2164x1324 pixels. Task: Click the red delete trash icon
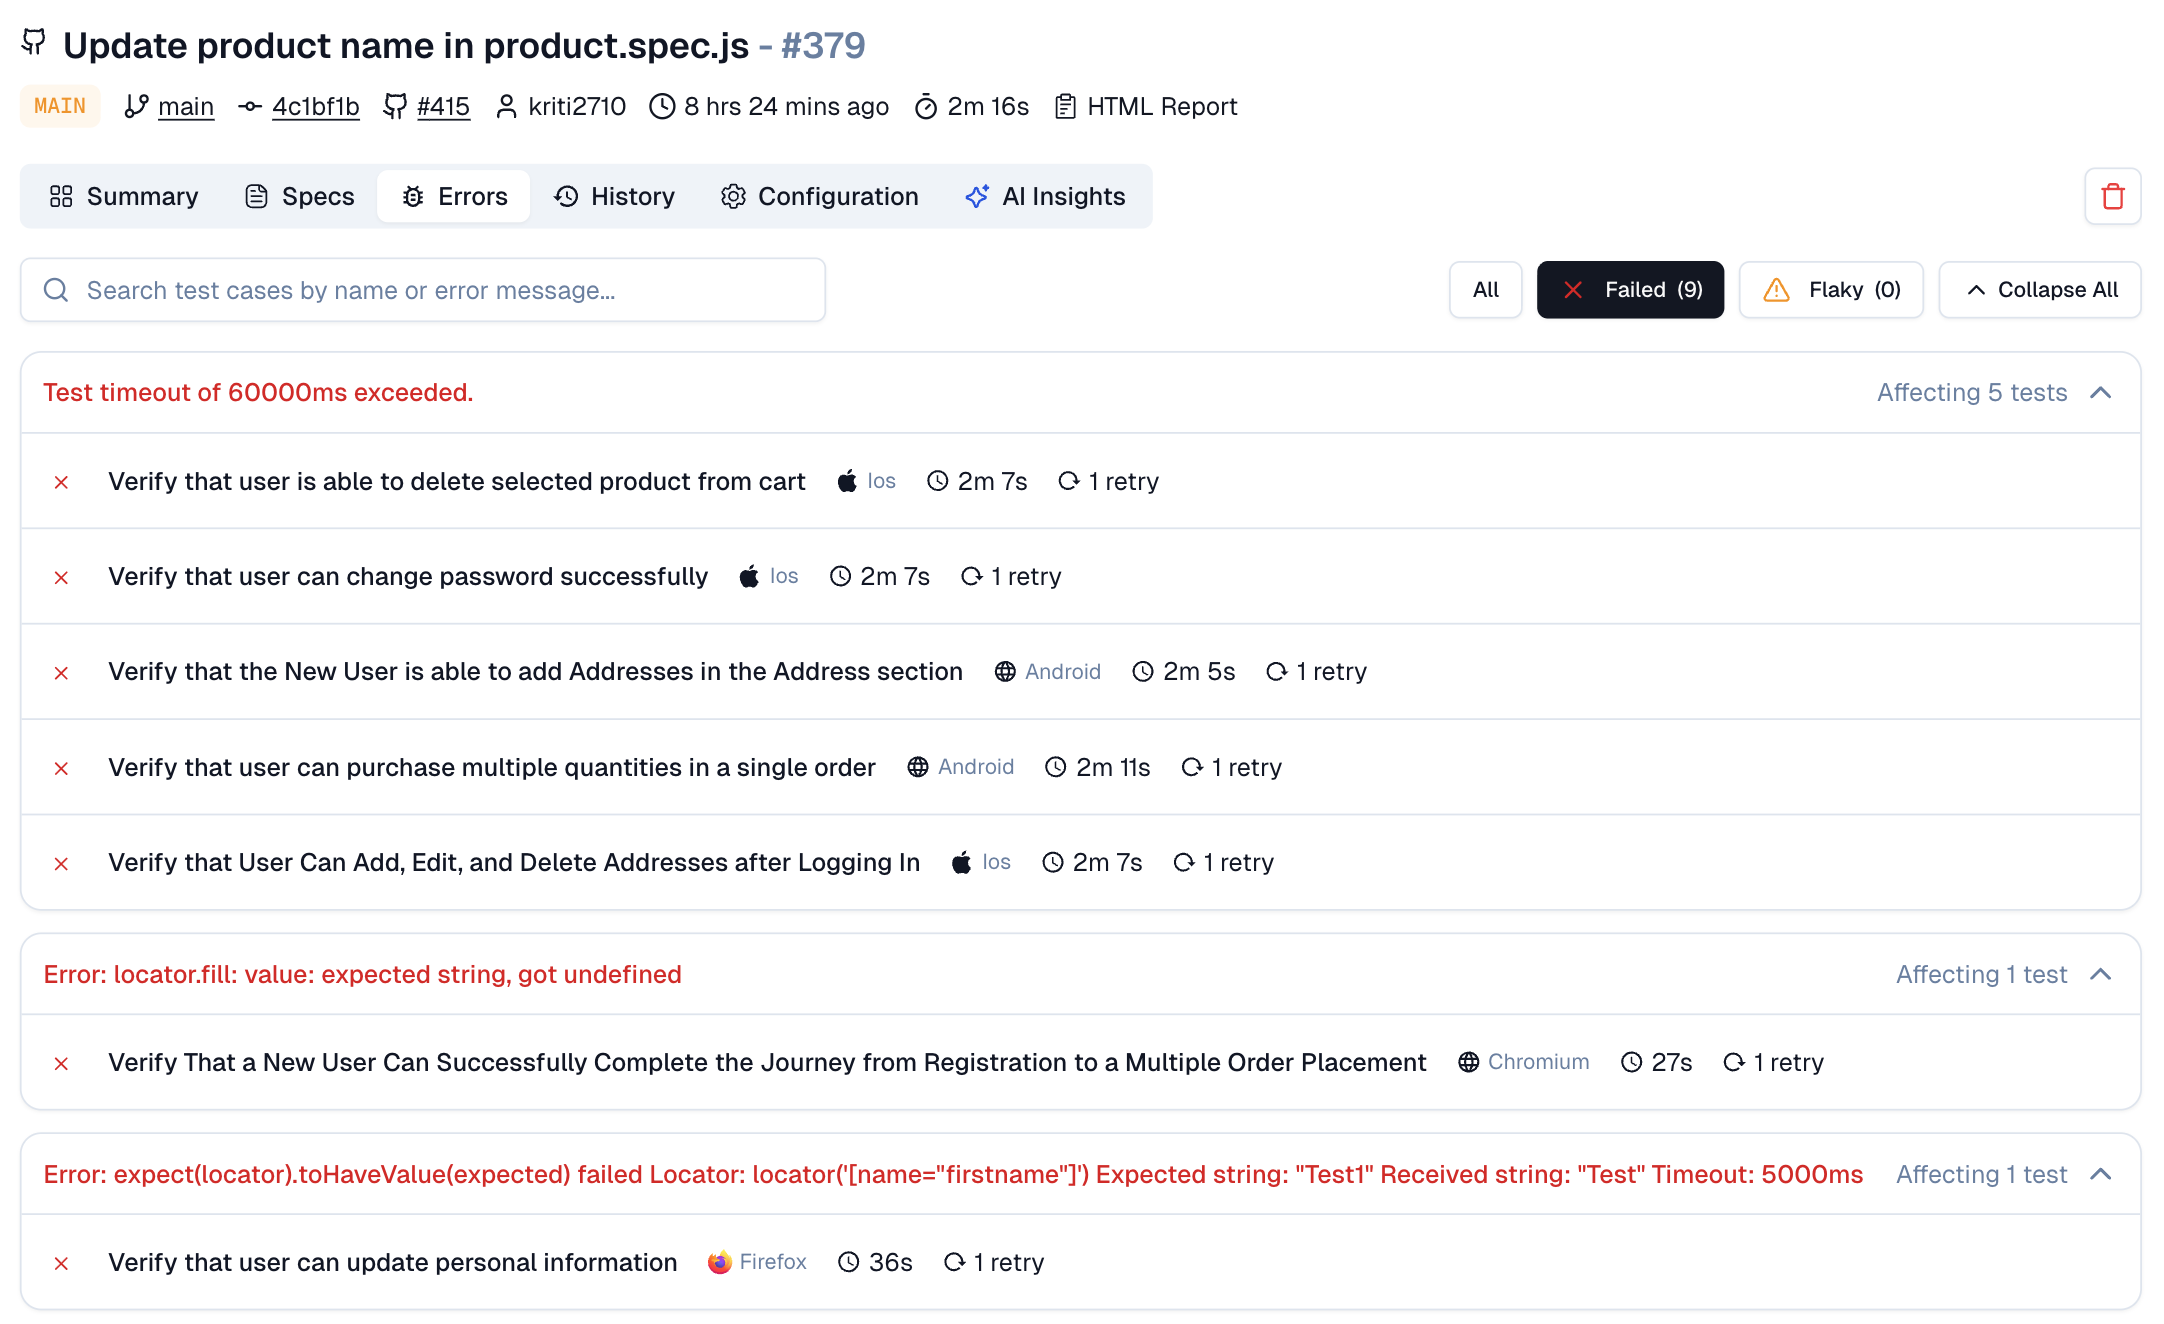2112,196
